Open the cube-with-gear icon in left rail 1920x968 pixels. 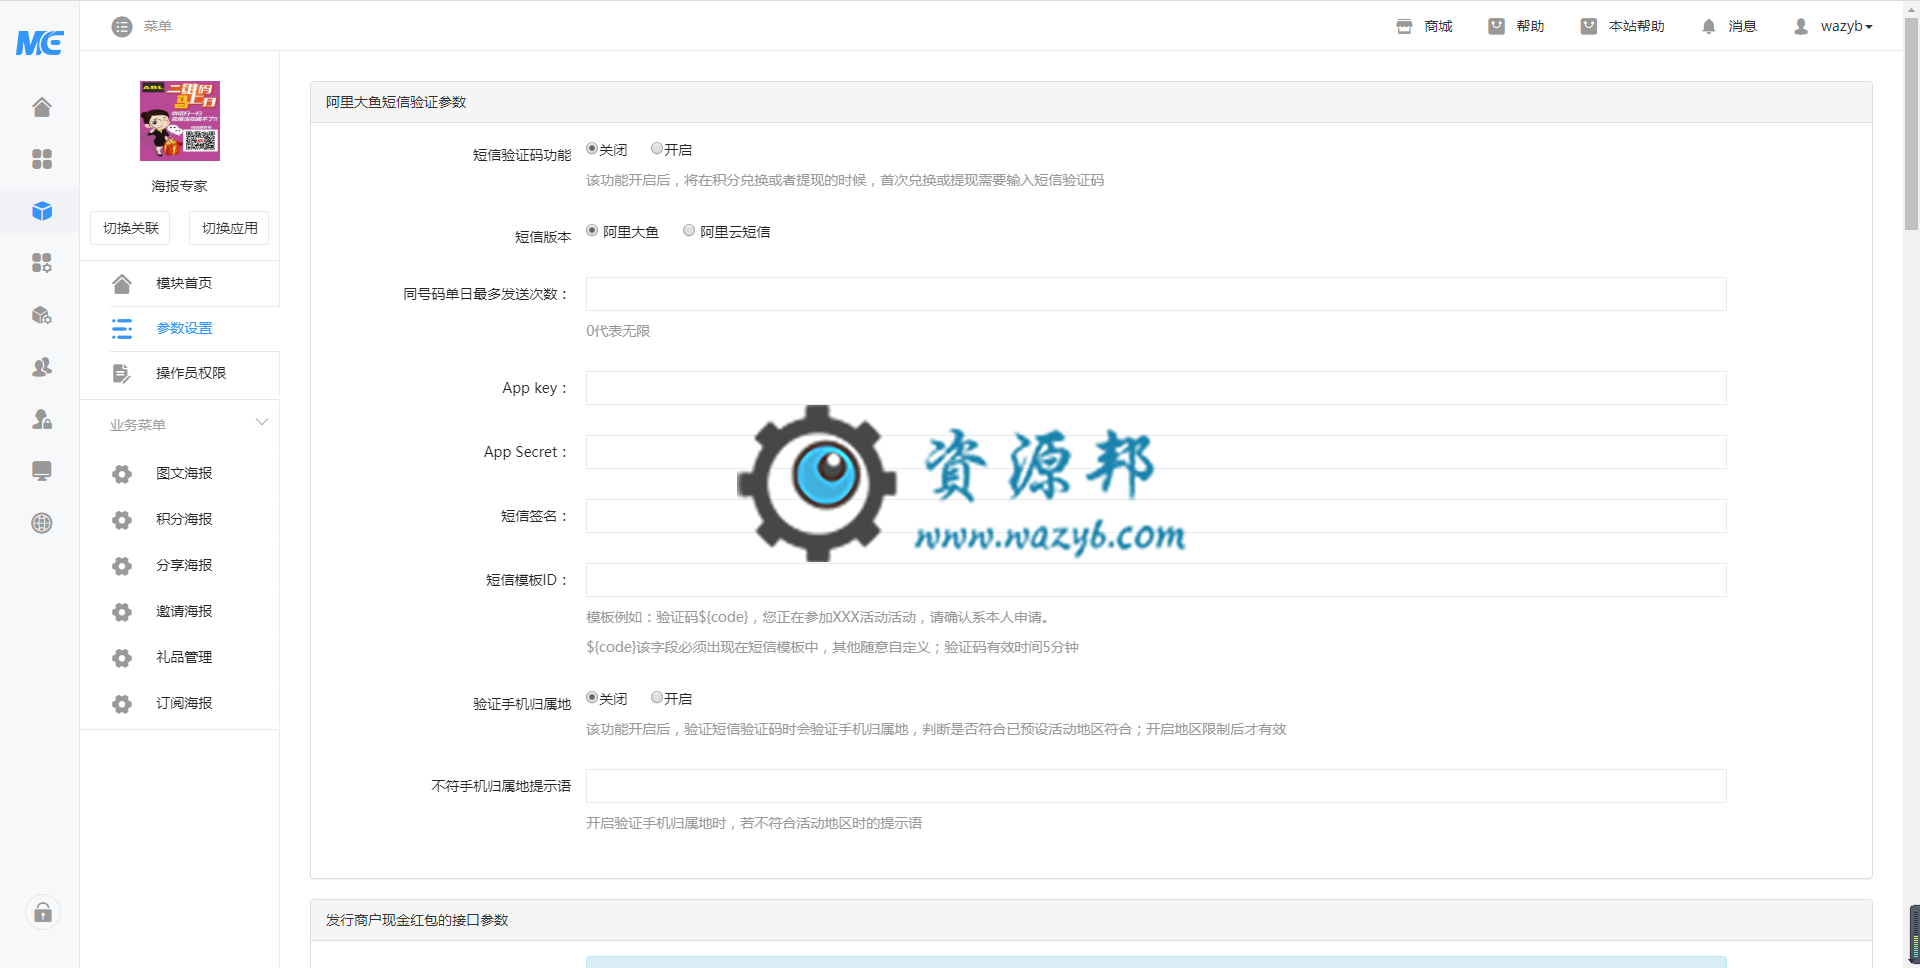42,315
